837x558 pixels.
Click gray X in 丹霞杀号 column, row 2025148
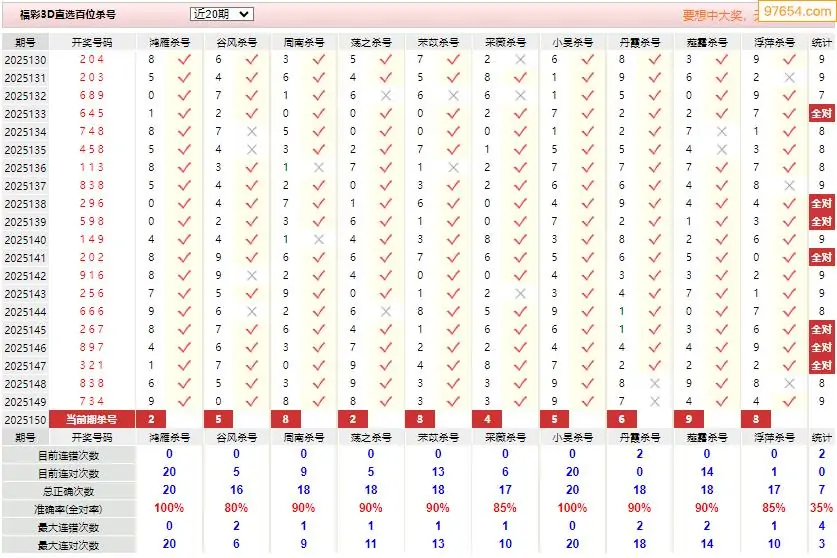coord(655,383)
